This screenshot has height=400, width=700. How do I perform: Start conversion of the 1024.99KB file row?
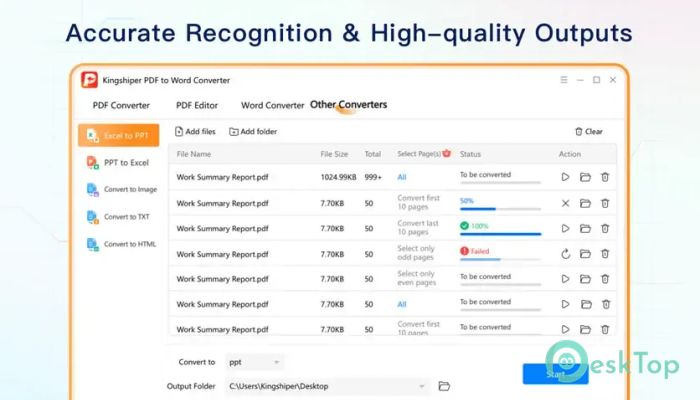(x=565, y=177)
